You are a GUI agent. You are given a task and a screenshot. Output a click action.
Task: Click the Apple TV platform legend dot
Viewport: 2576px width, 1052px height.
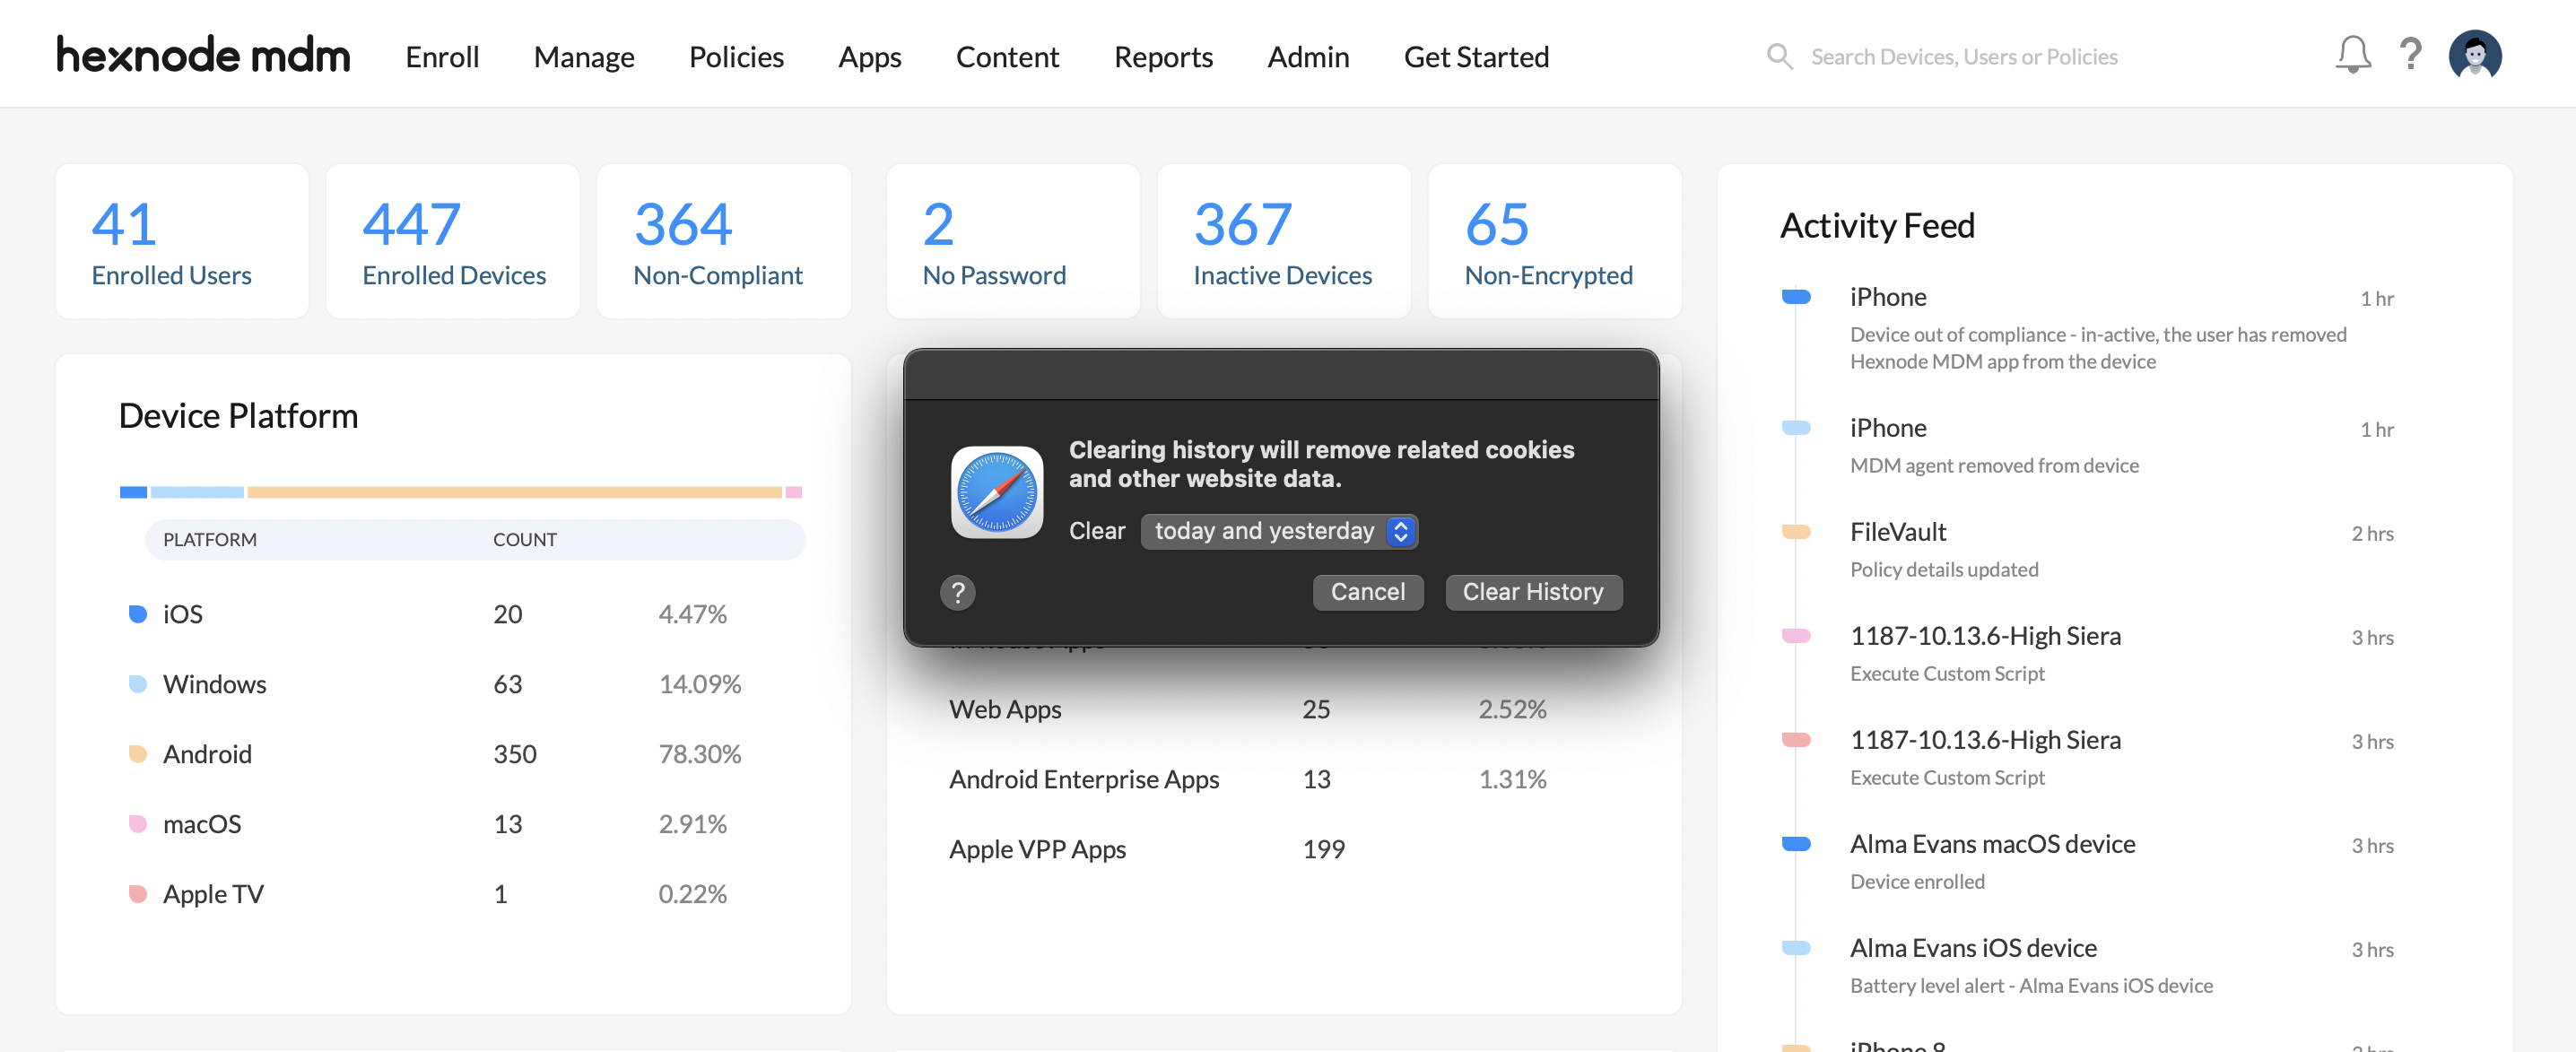[x=138, y=894]
